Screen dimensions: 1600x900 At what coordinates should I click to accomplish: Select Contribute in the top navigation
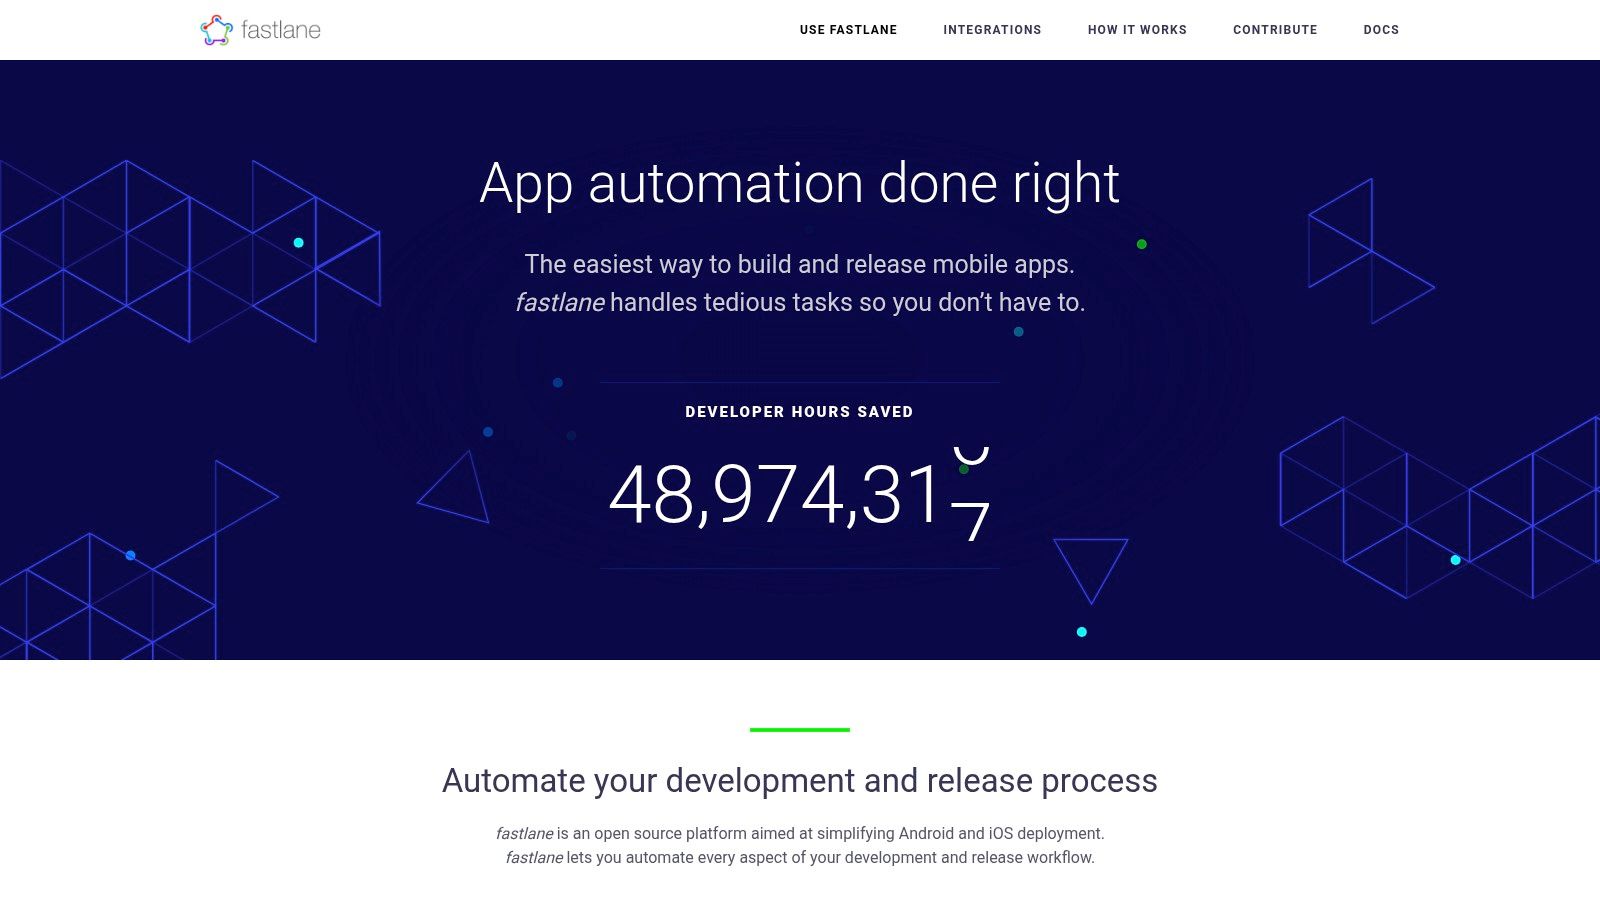[1275, 30]
